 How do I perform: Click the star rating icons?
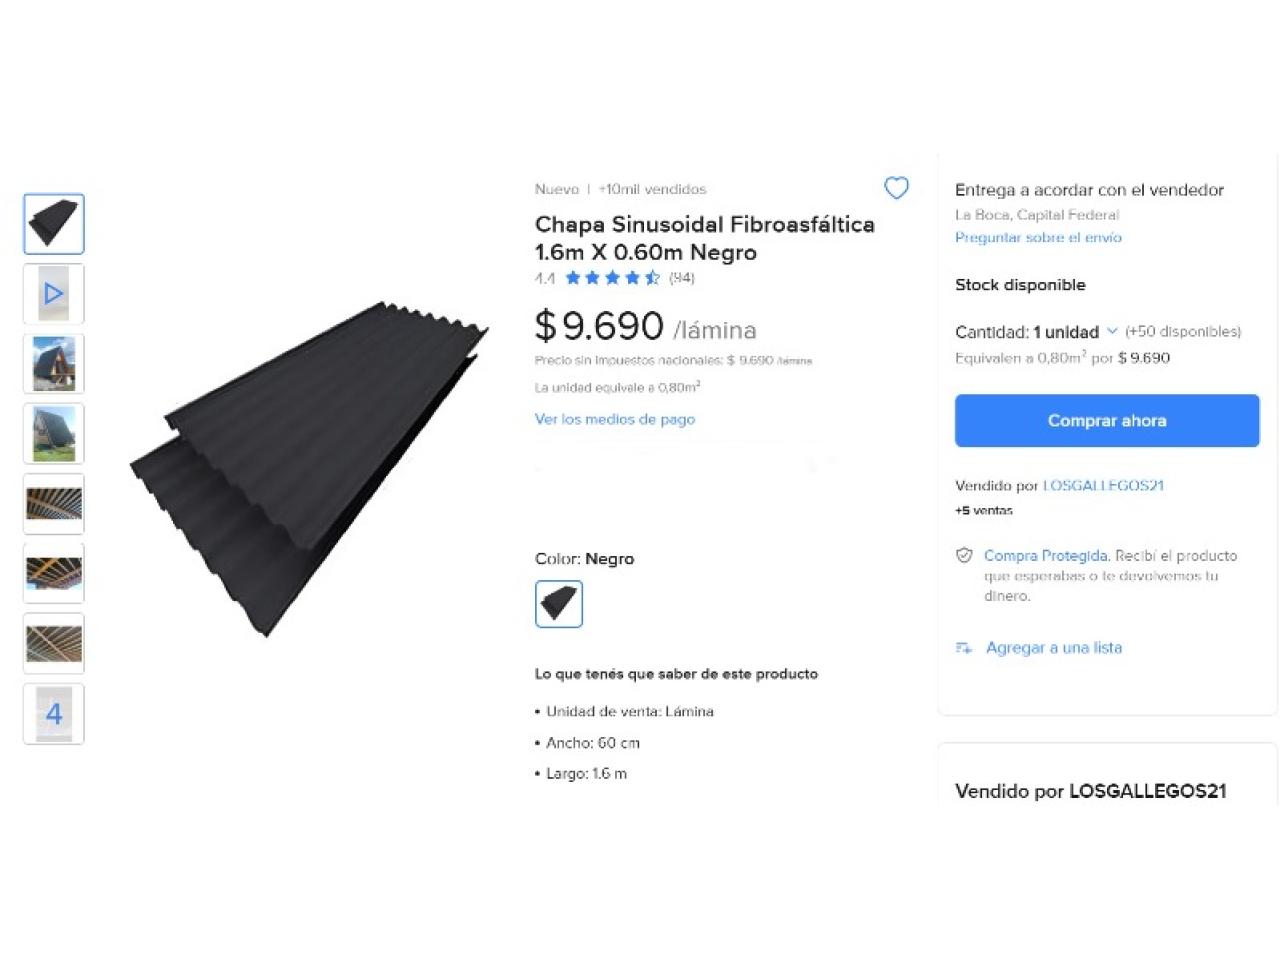[x=612, y=278]
